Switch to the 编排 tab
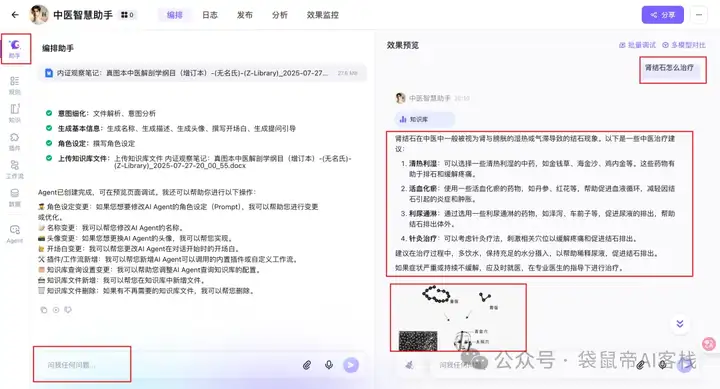This screenshot has width=720, height=389. coord(174,15)
